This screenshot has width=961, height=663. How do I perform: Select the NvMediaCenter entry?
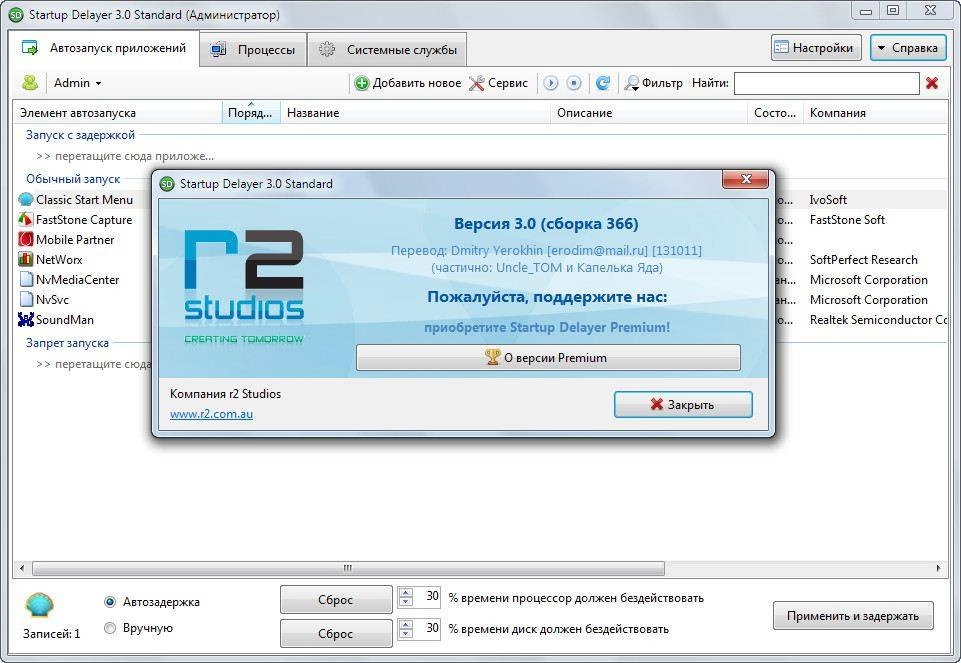coord(77,280)
